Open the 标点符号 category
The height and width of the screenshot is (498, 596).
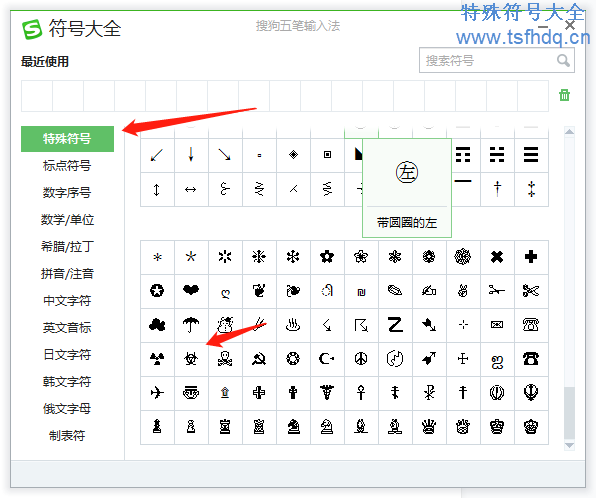click(67, 166)
